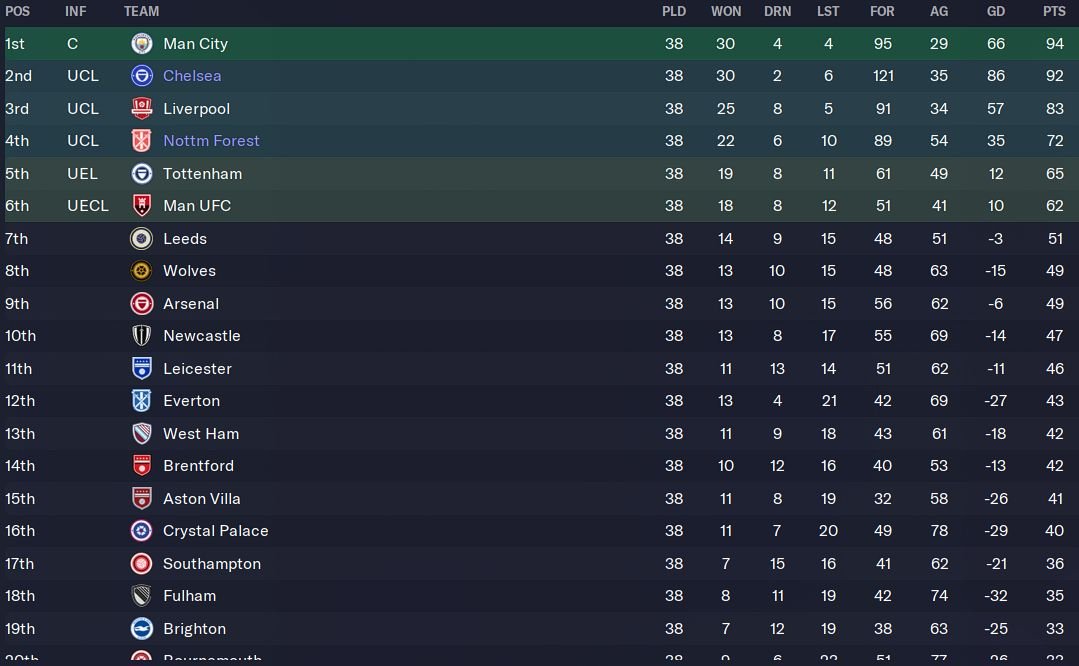
Task: Sort by the TEAM column header
Action: click(141, 11)
